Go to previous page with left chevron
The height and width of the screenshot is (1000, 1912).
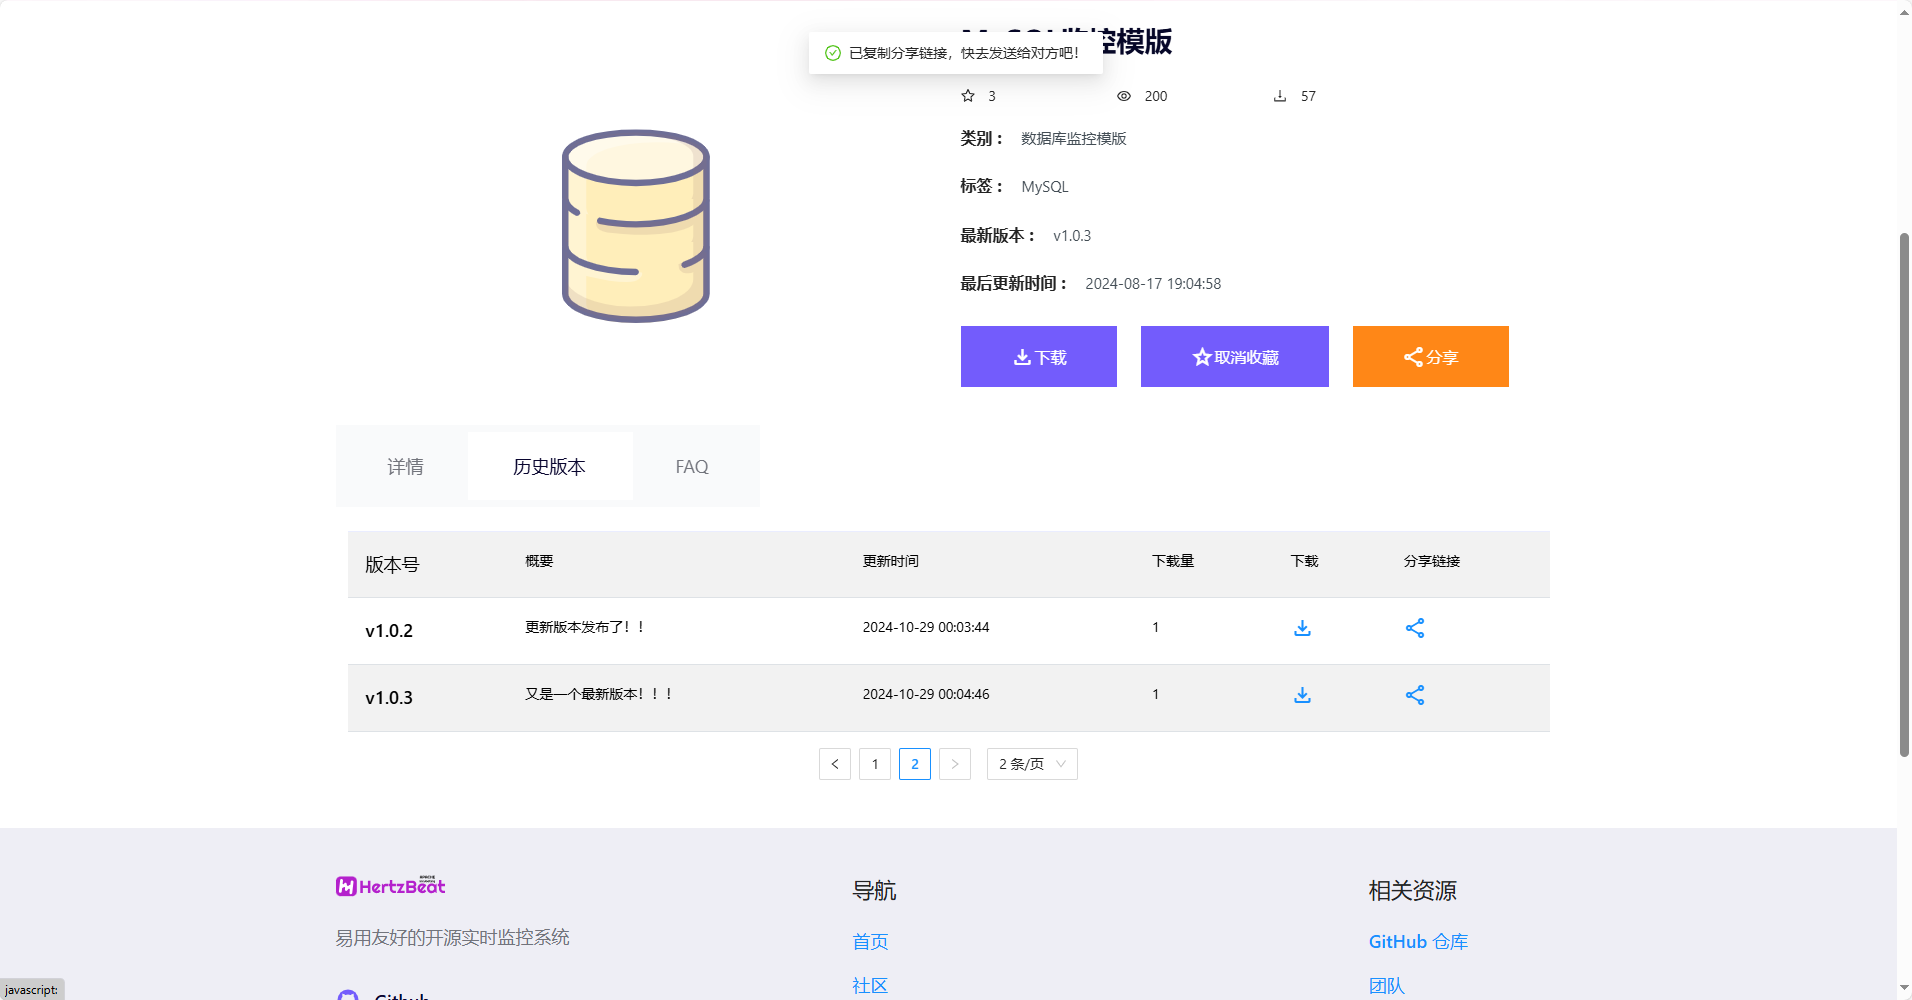835,764
